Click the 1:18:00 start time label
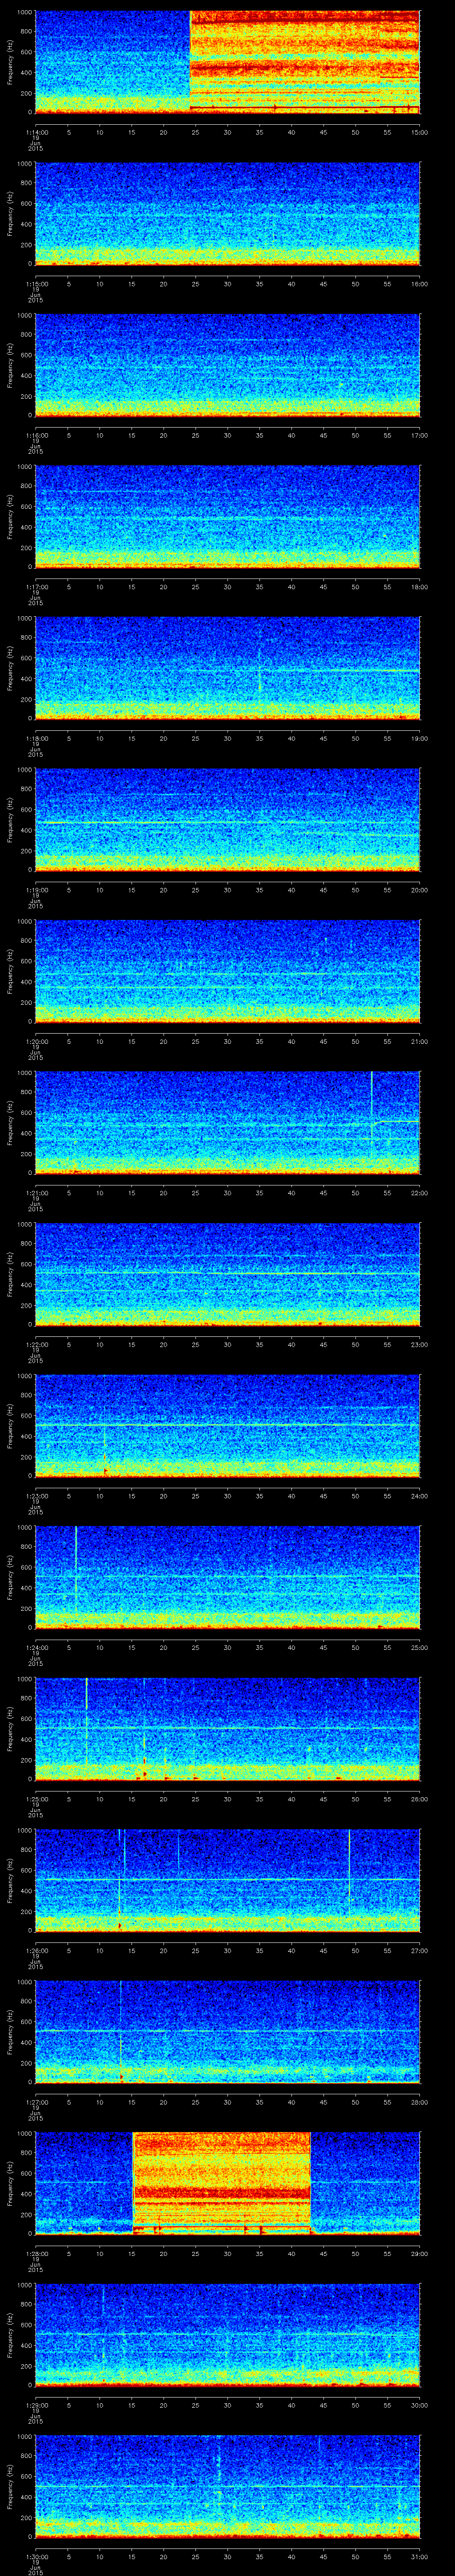The width and height of the screenshot is (455, 2576). click(36, 738)
